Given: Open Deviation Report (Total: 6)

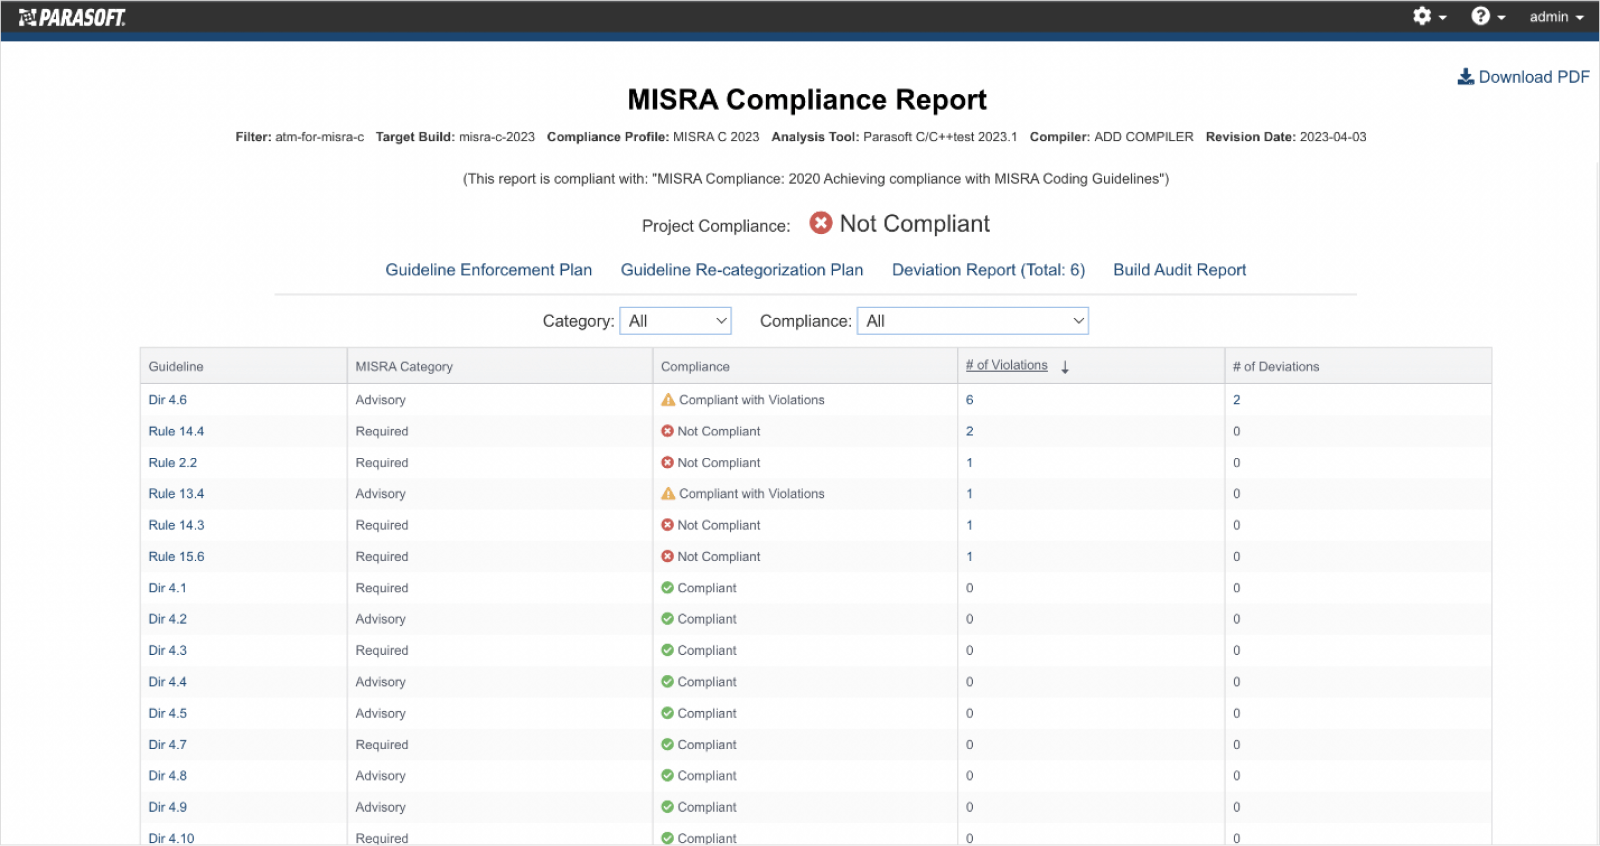Looking at the screenshot, I should click(987, 270).
